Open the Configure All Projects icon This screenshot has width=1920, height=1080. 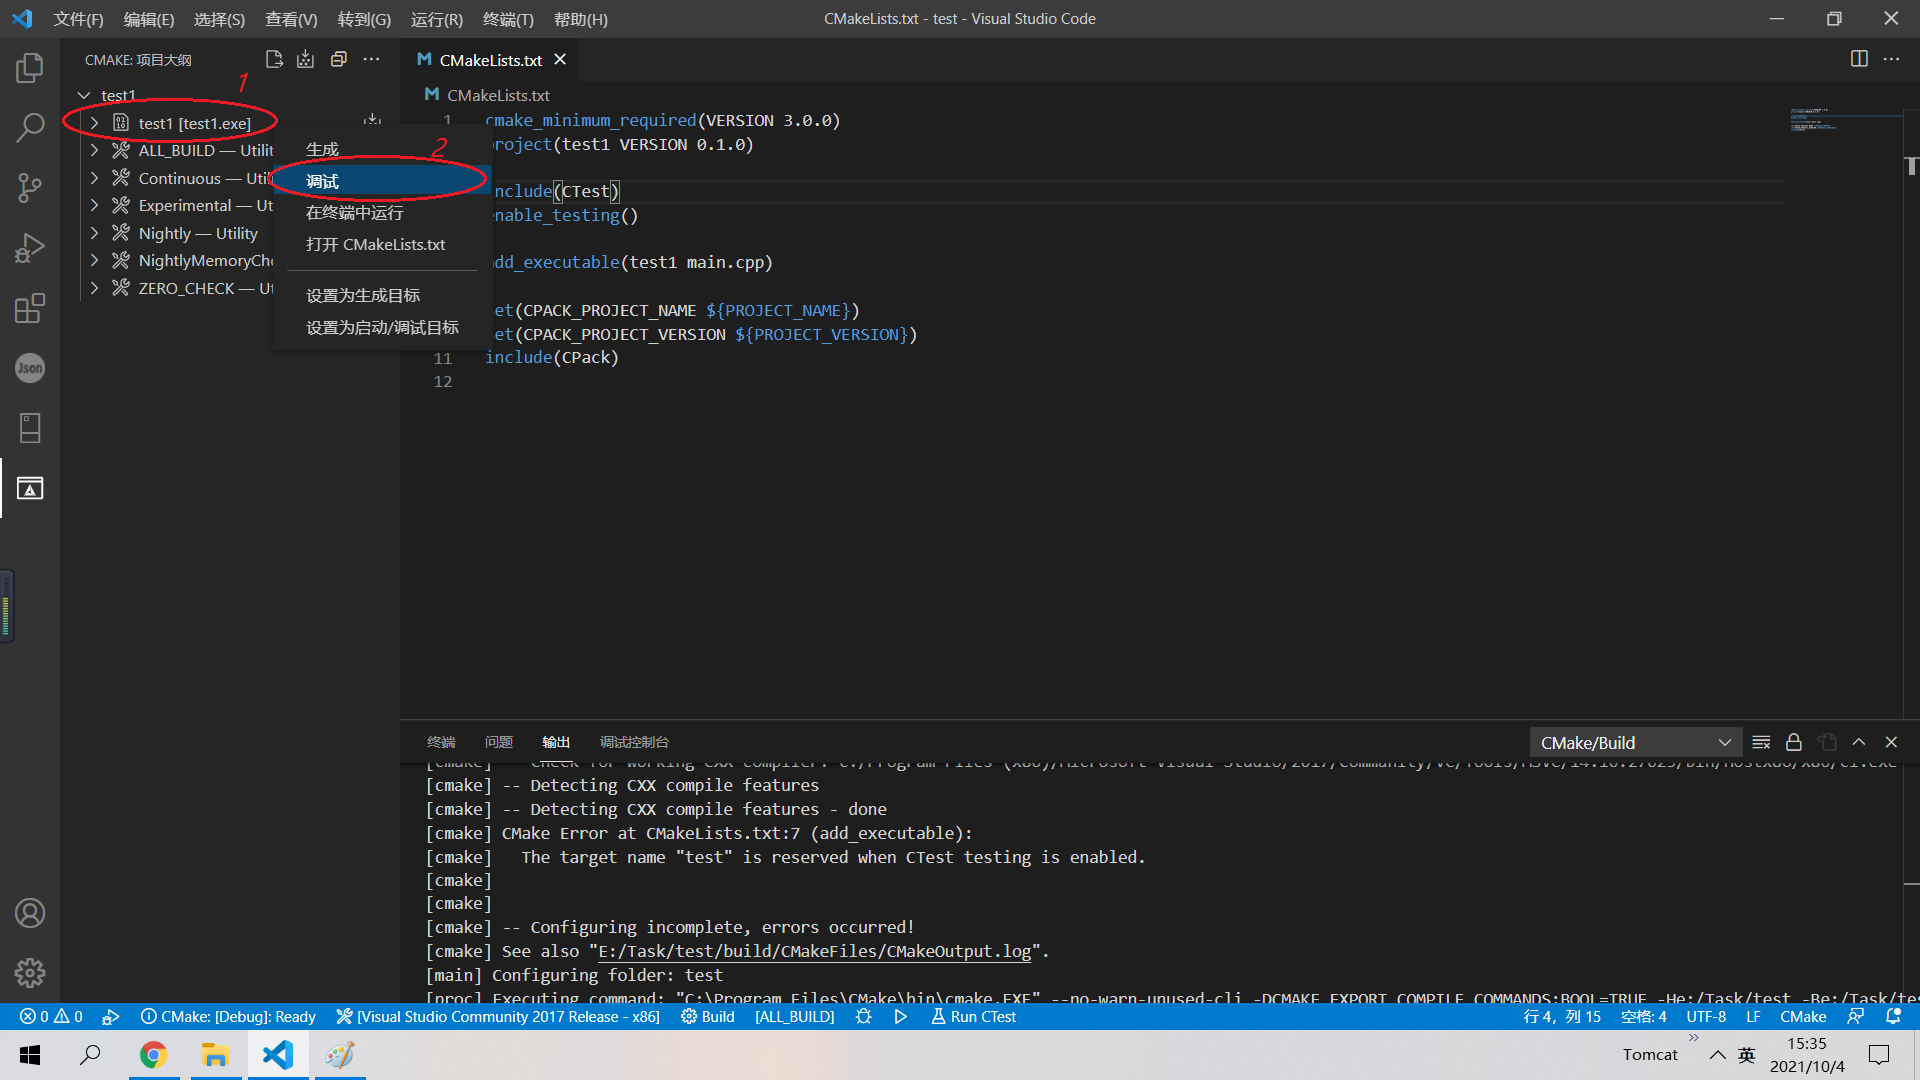coord(275,59)
